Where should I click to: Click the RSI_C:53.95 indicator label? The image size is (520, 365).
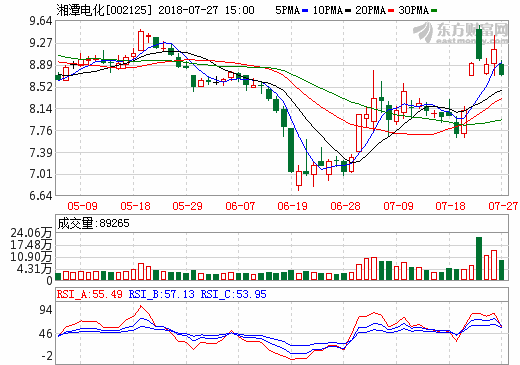pyautogui.click(x=233, y=294)
